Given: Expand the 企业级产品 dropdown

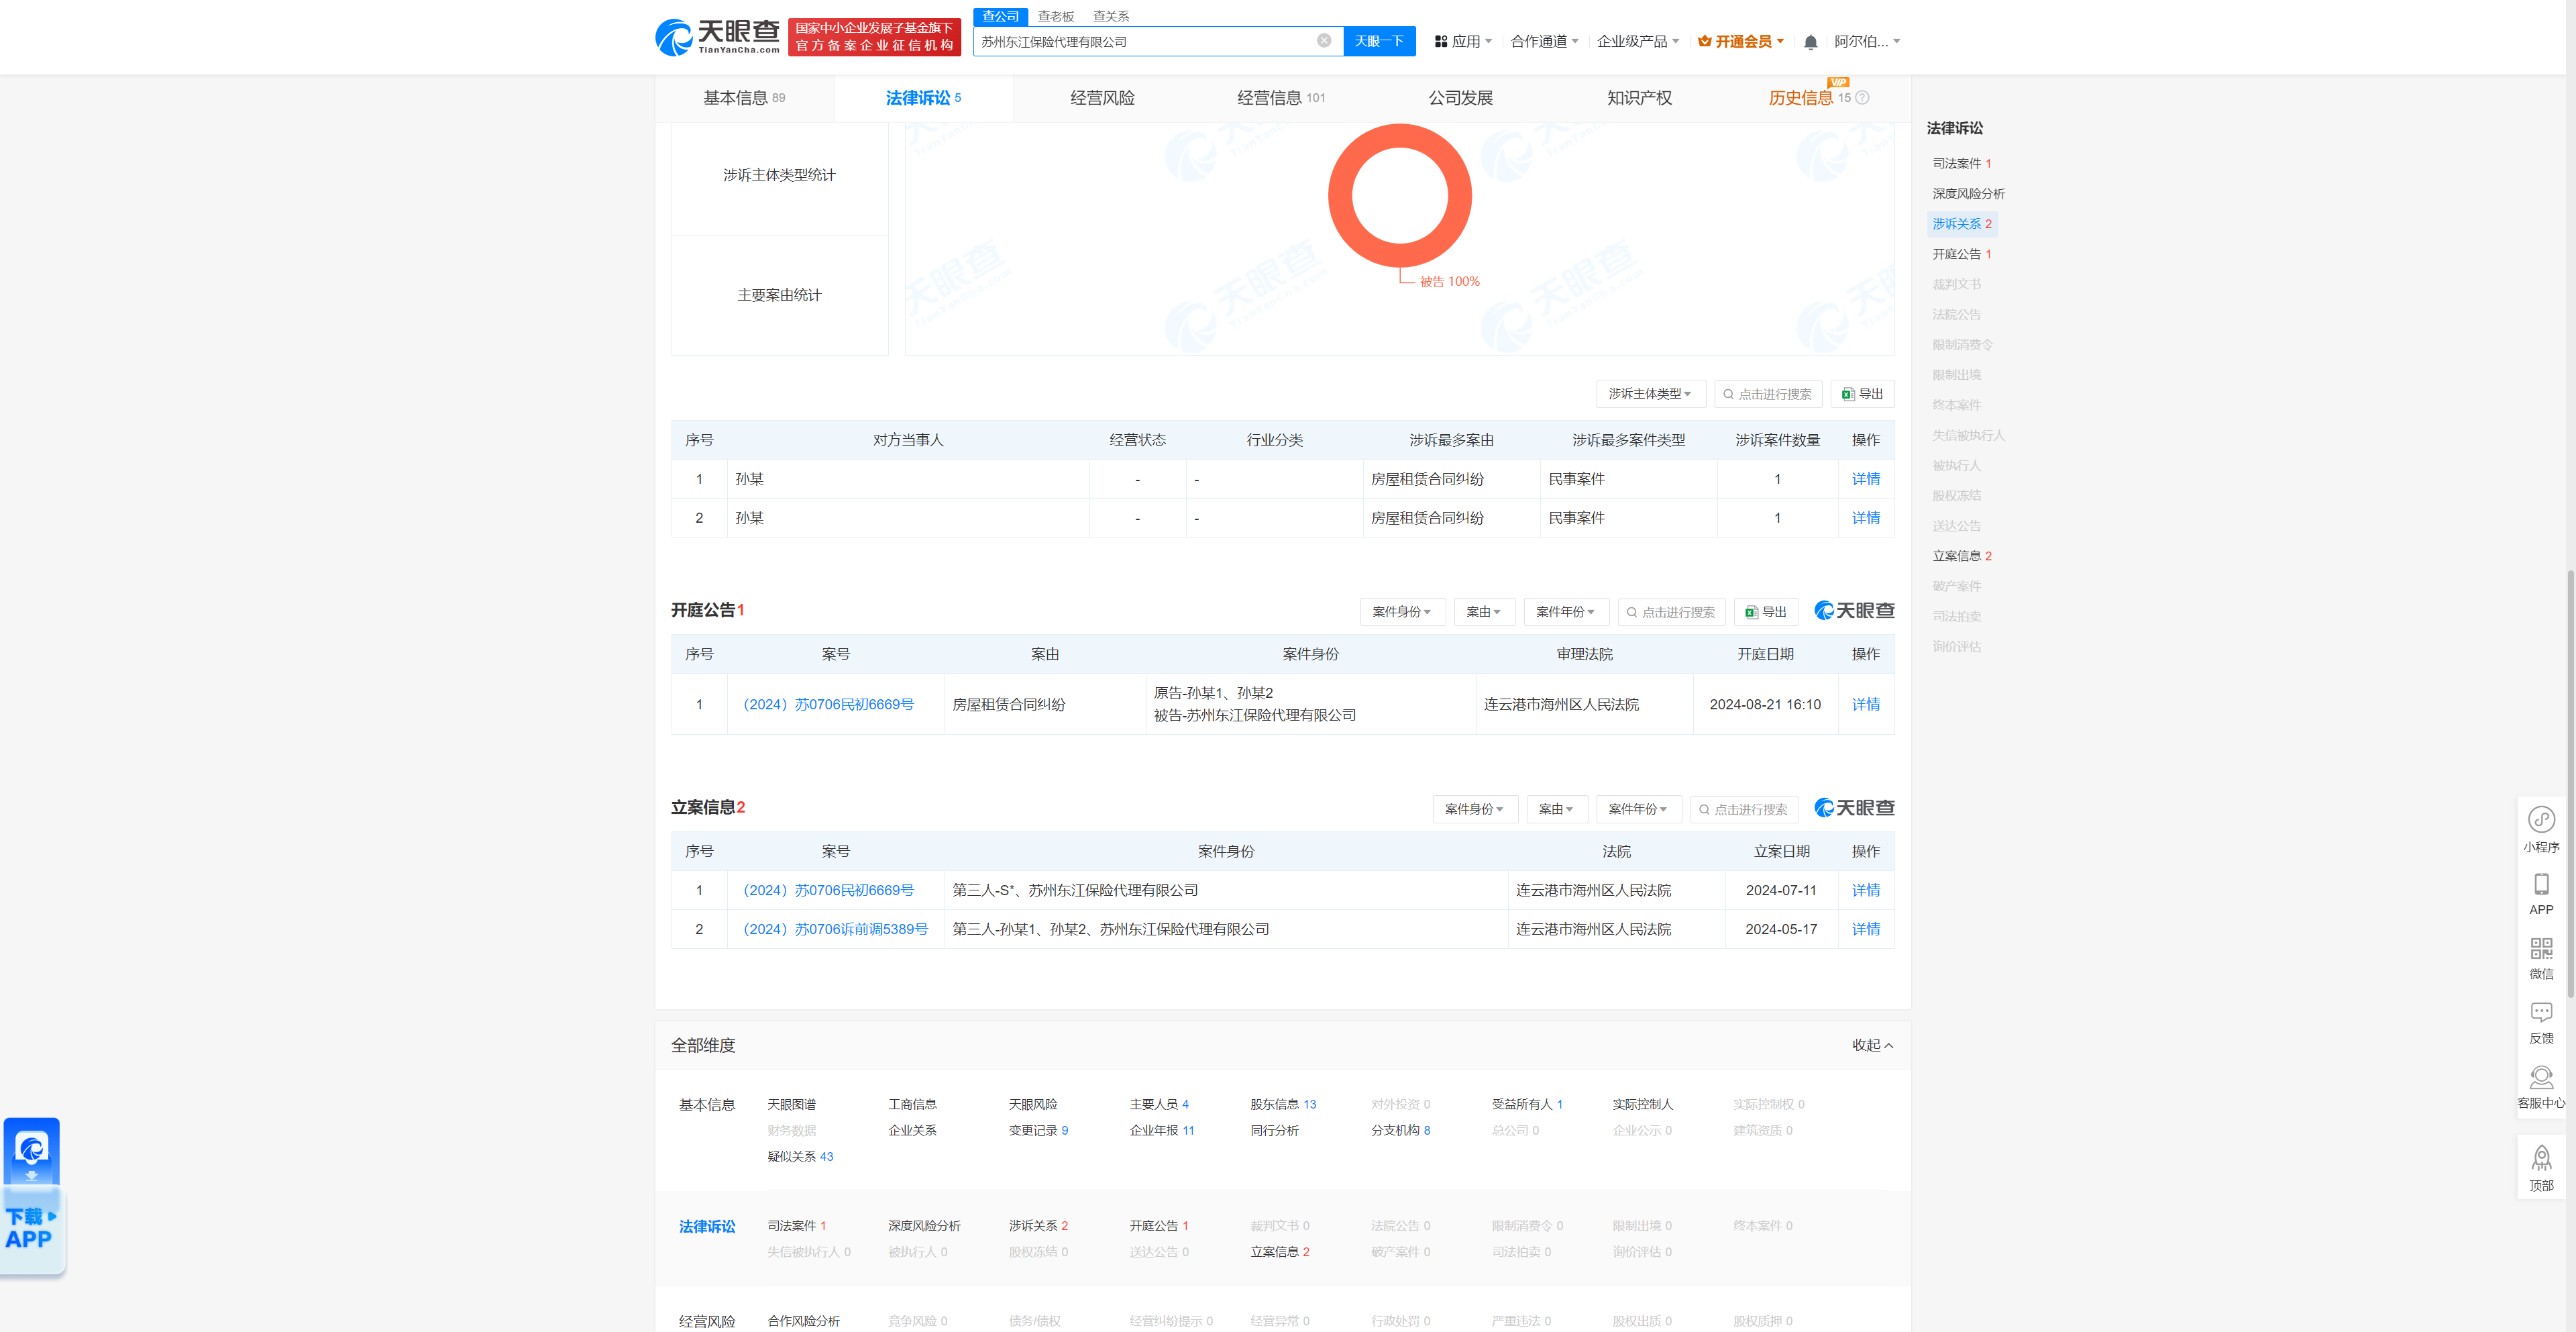Looking at the screenshot, I should (x=1638, y=41).
